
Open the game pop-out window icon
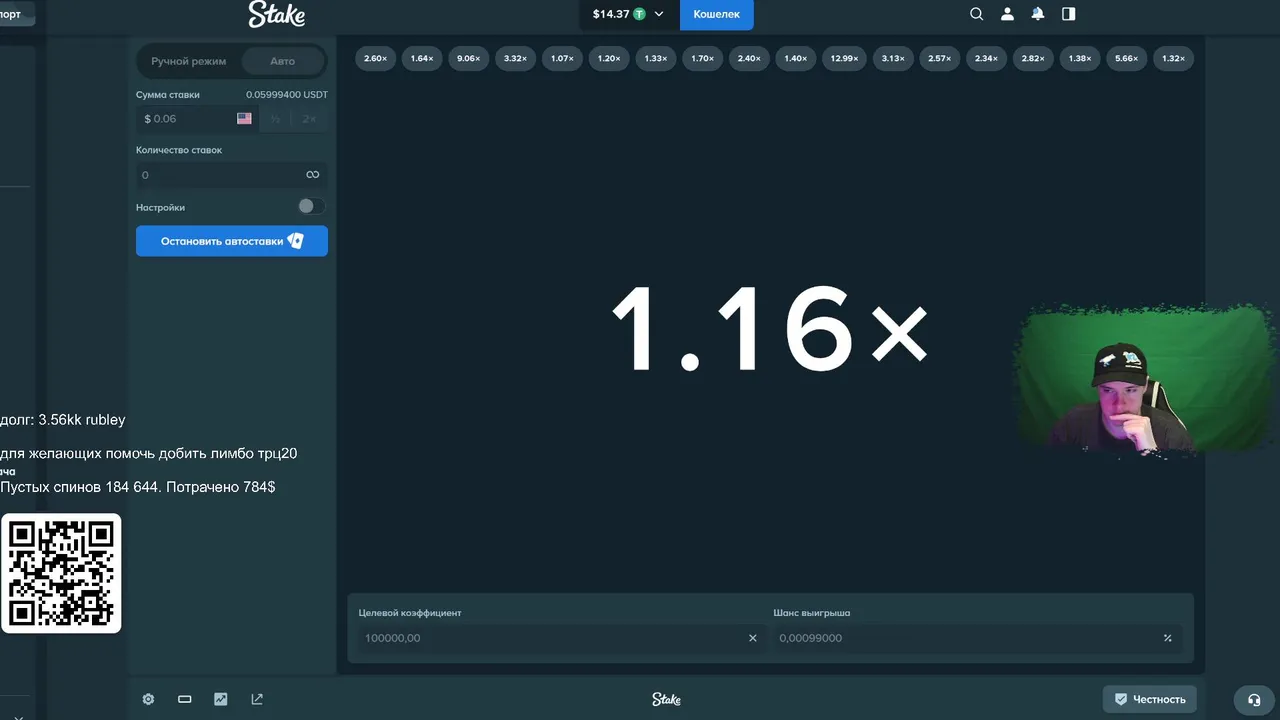(x=257, y=699)
